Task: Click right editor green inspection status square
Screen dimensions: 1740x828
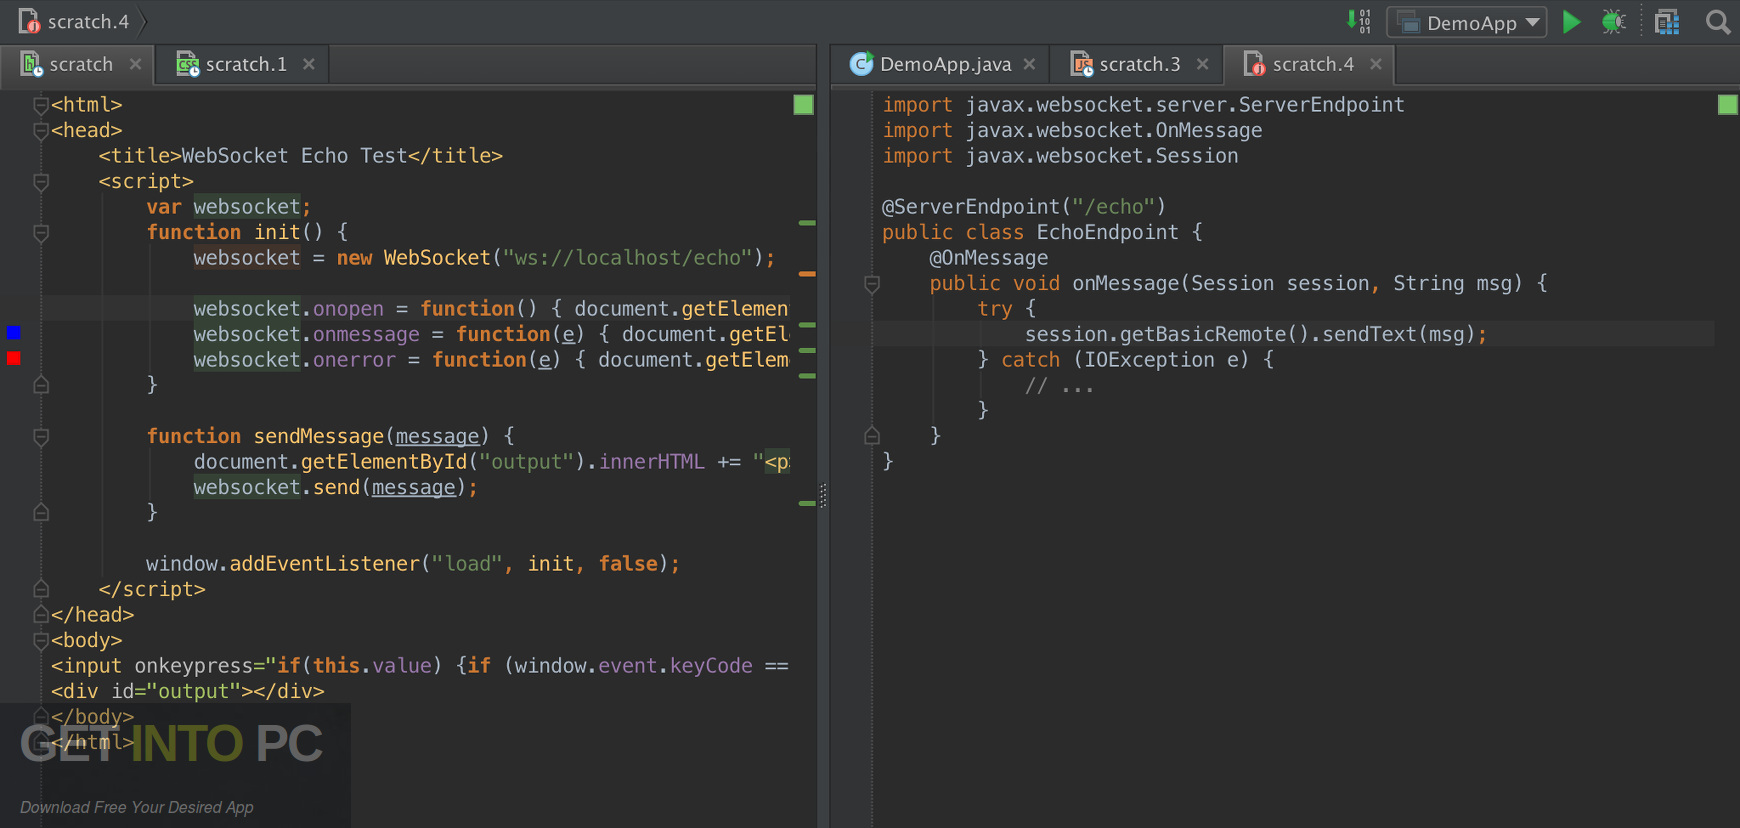Action: pyautogui.click(x=1727, y=105)
